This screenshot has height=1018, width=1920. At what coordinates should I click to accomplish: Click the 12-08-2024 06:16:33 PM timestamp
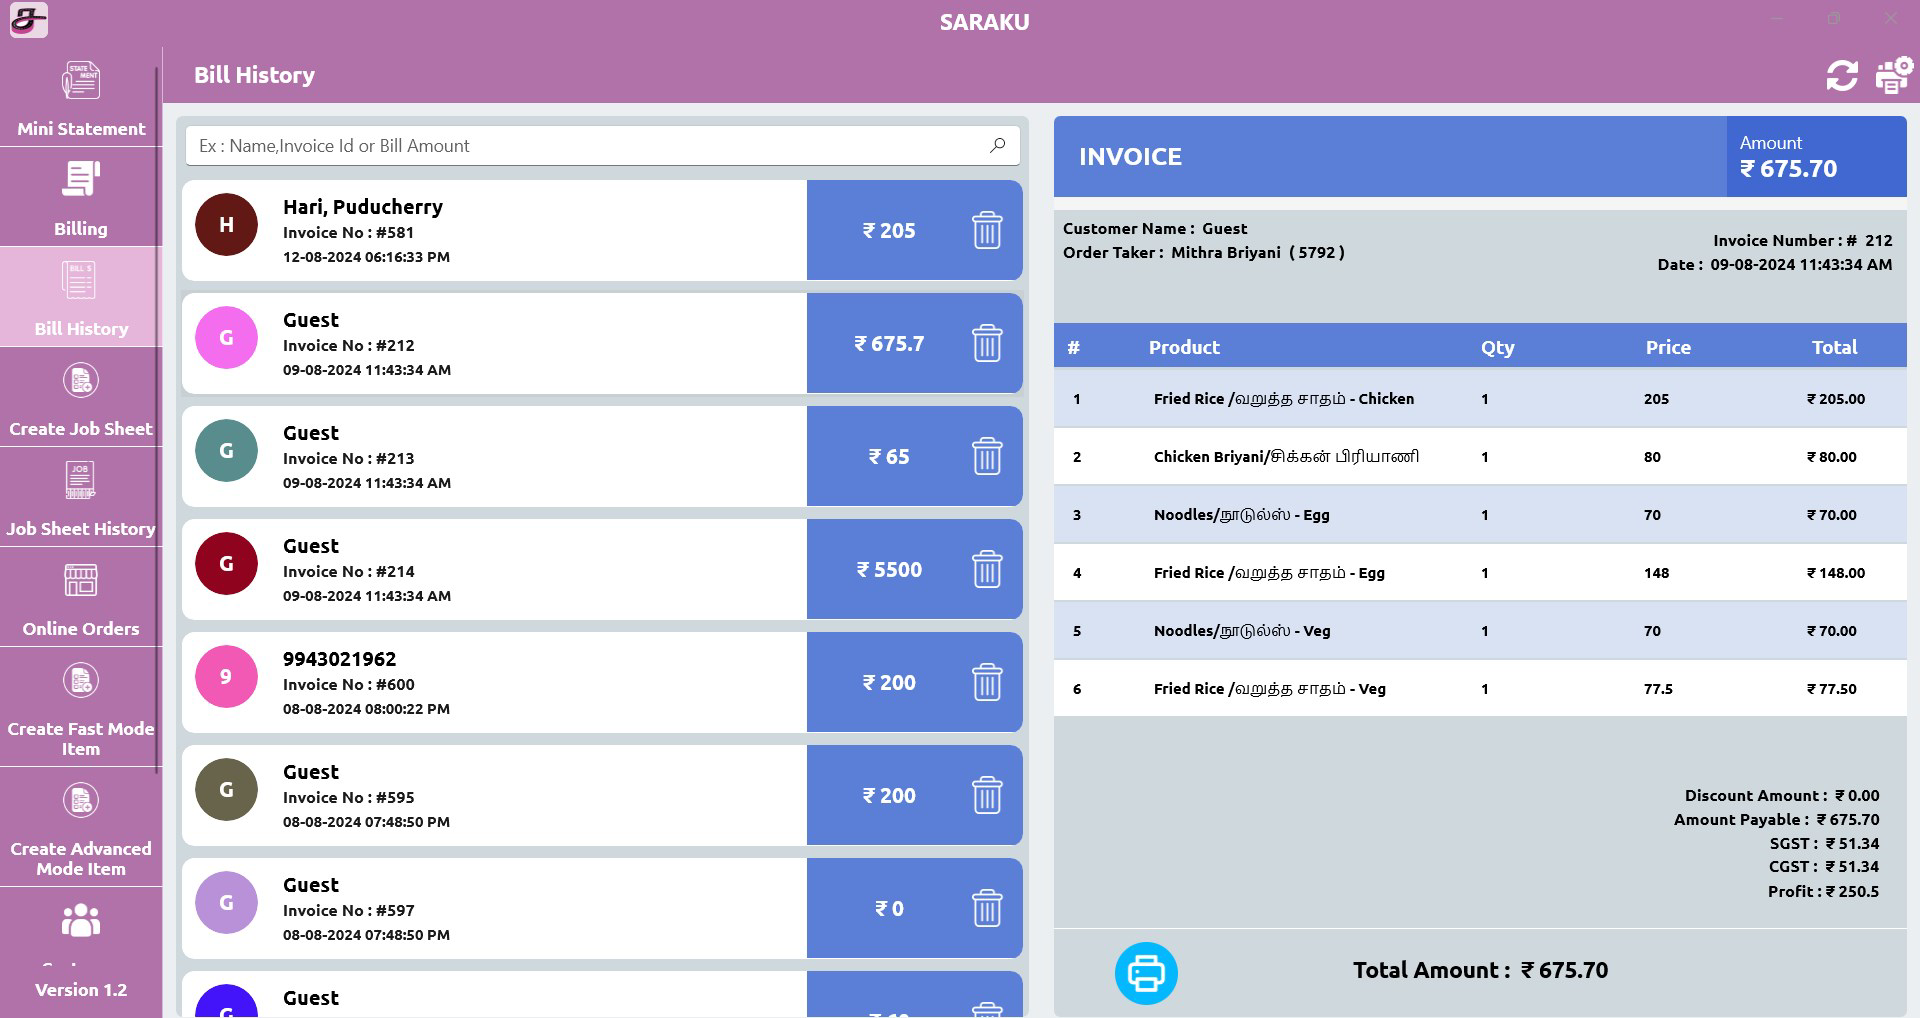click(x=366, y=257)
